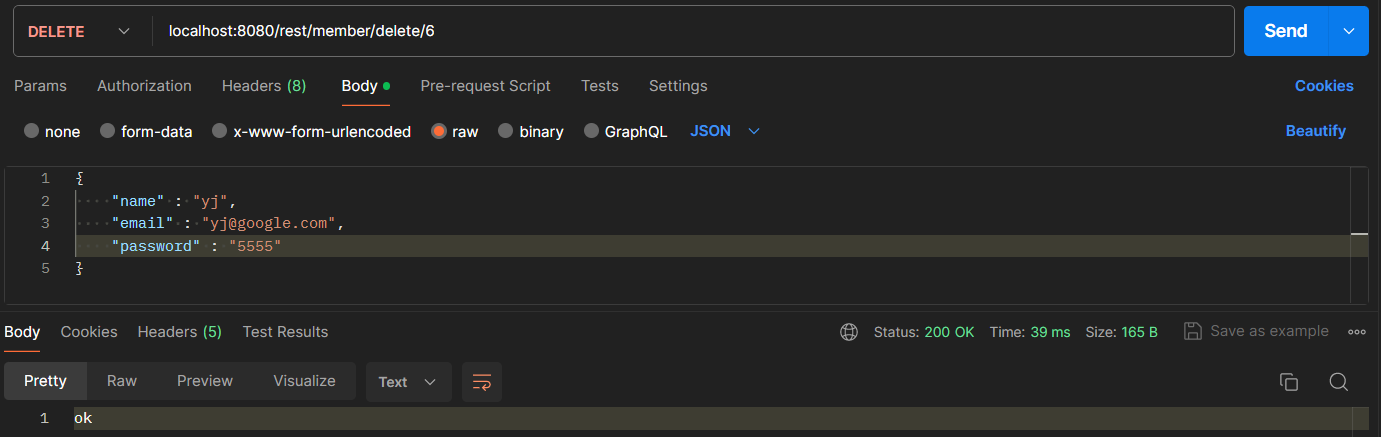Open the JSON body format dropdown
This screenshot has width=1381, height=437.
pyautogui.click(x=725, y=131)
